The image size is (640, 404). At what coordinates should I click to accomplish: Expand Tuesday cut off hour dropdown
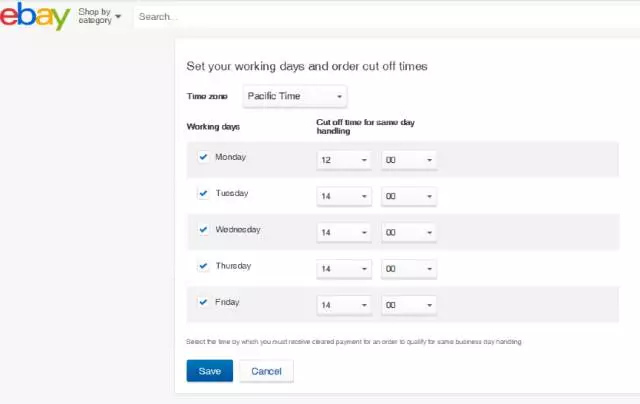click(x=343, y=196)
